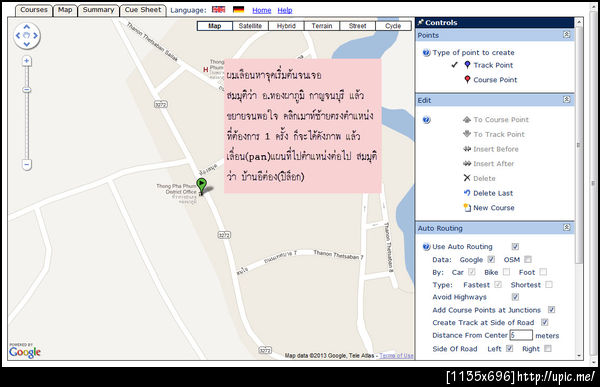
Task: Collapse the Auto Routing section
Action: (567, 228)
